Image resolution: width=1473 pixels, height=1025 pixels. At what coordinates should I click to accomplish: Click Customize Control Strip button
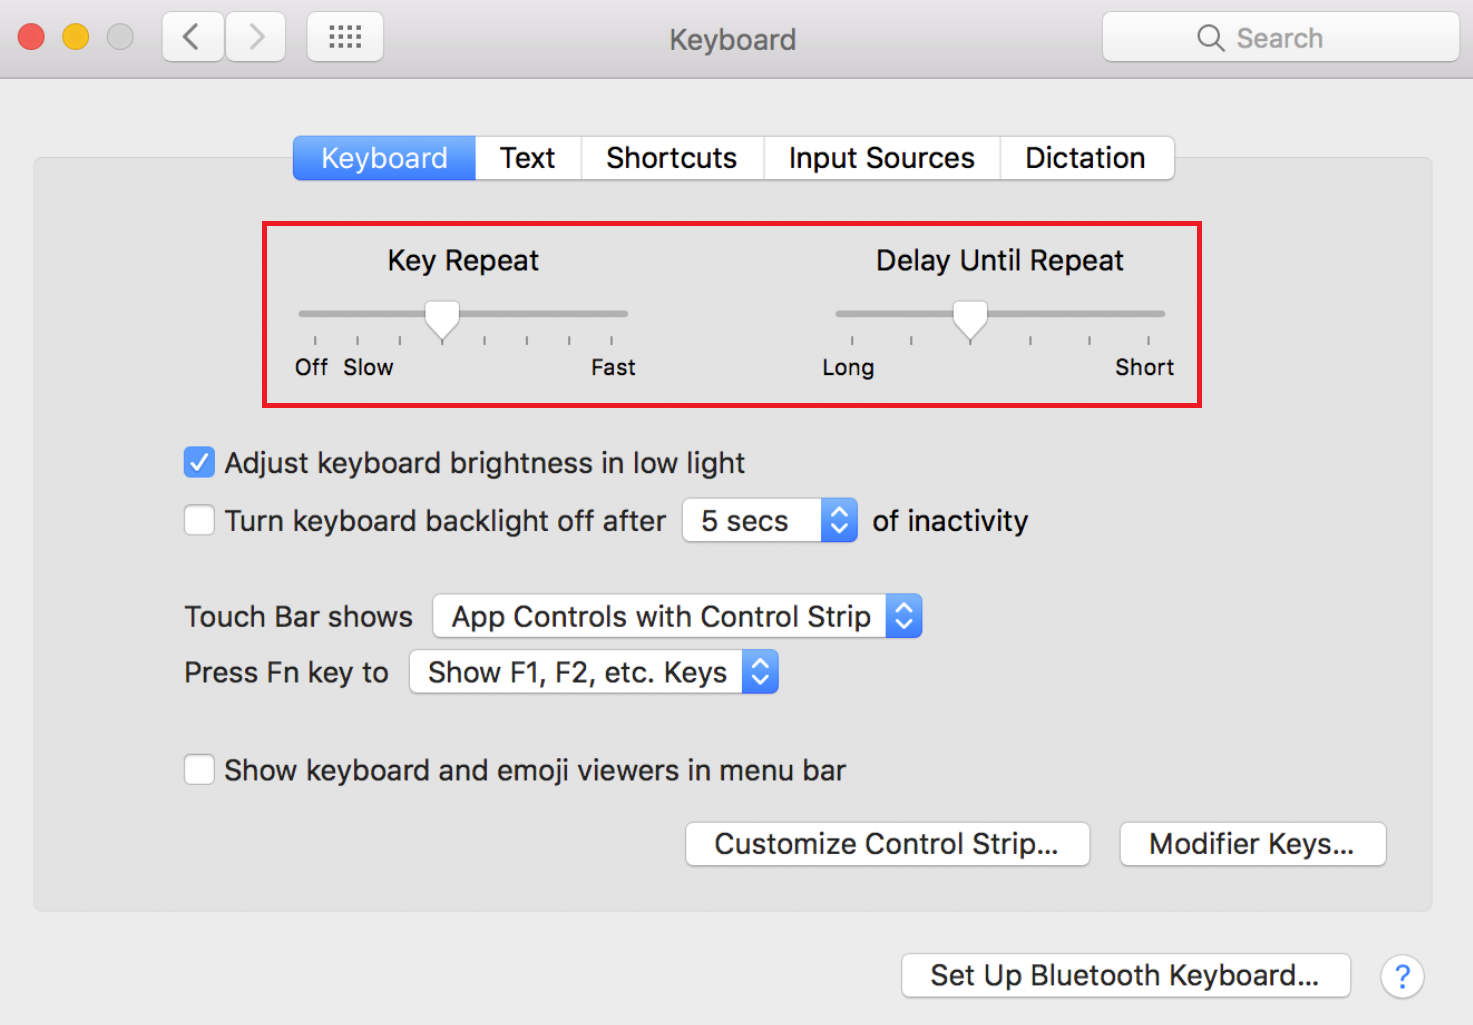pyautogui.click(x=886, y=843)
